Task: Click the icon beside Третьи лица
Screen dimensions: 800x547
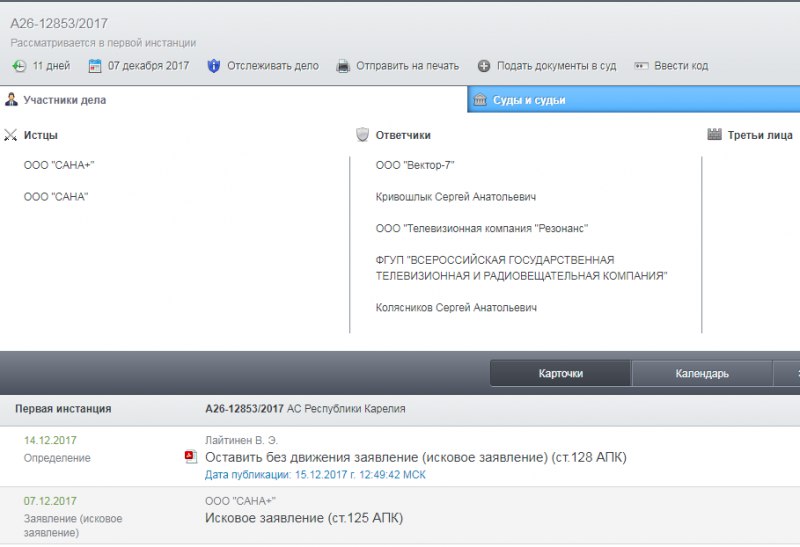Action: 714,135
